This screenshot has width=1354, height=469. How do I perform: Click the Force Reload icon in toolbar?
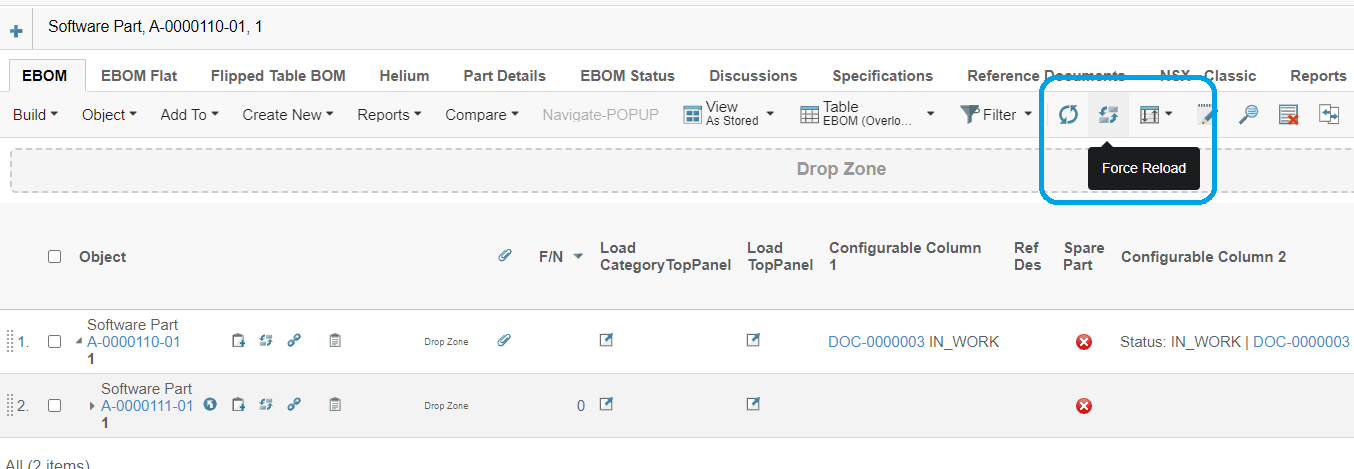pyautogui.click(x=1107, y=115)
